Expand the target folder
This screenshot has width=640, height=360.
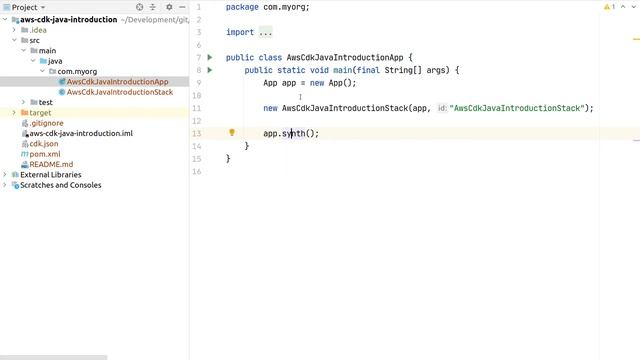[x=14, y=112]
